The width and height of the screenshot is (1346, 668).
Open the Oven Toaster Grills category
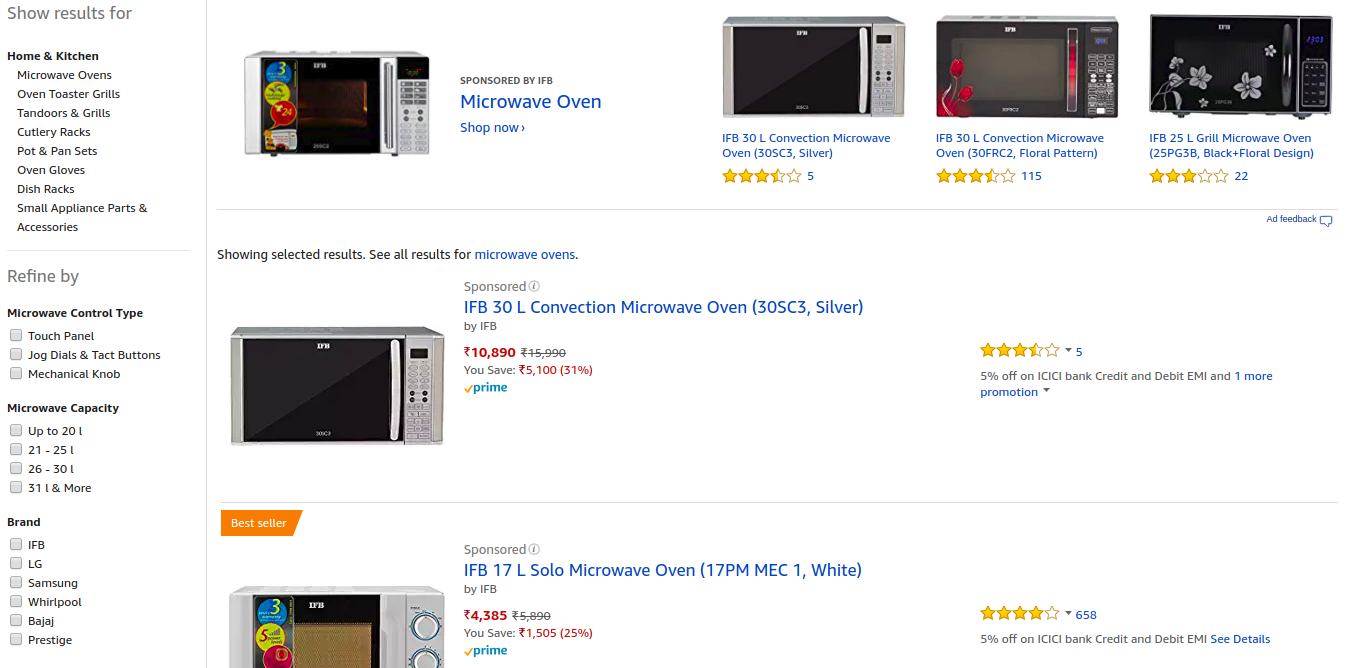coord(68,94)
